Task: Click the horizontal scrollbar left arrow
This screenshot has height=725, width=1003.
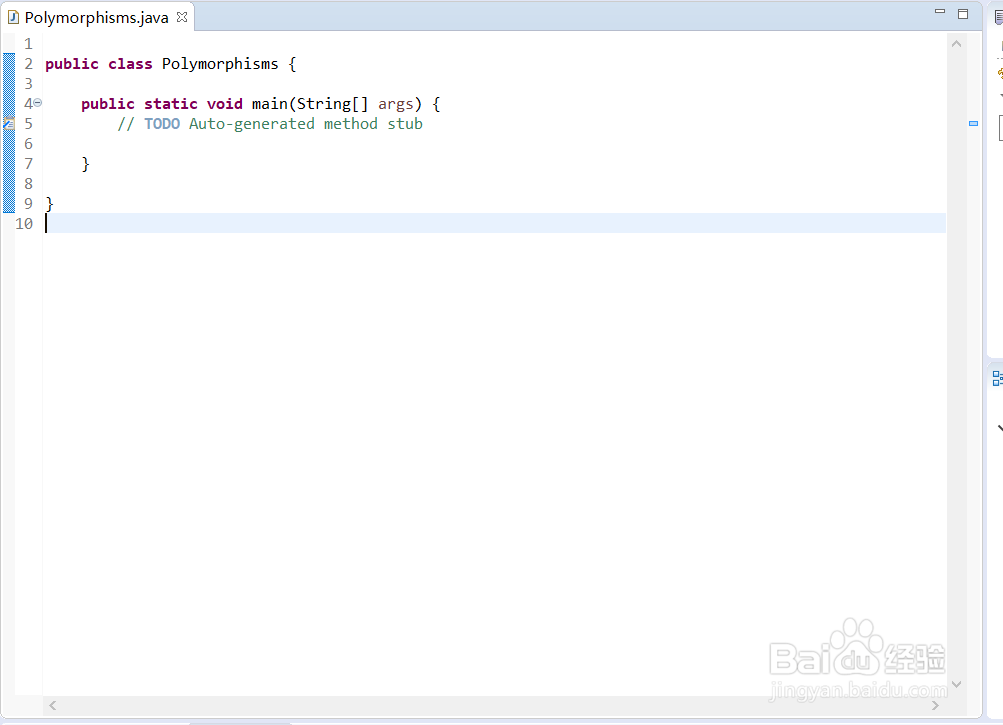Action: [x=52, y=705]
